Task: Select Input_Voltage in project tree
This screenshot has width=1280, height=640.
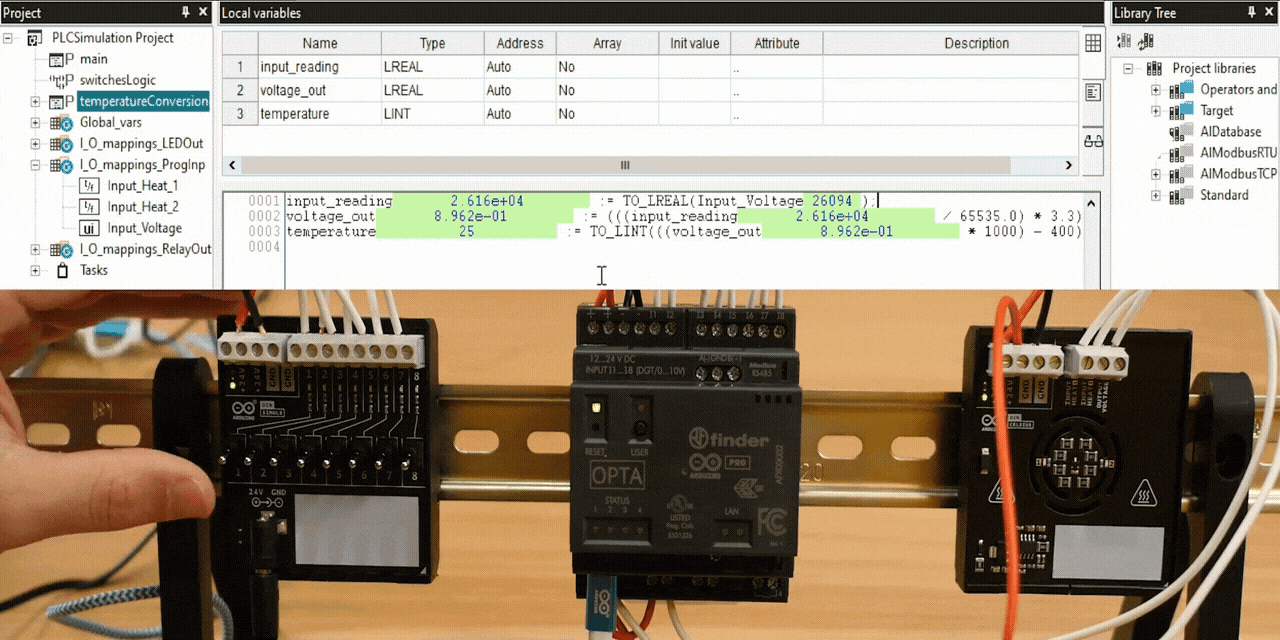Action: pyautogui.click(x=144, y=228)
